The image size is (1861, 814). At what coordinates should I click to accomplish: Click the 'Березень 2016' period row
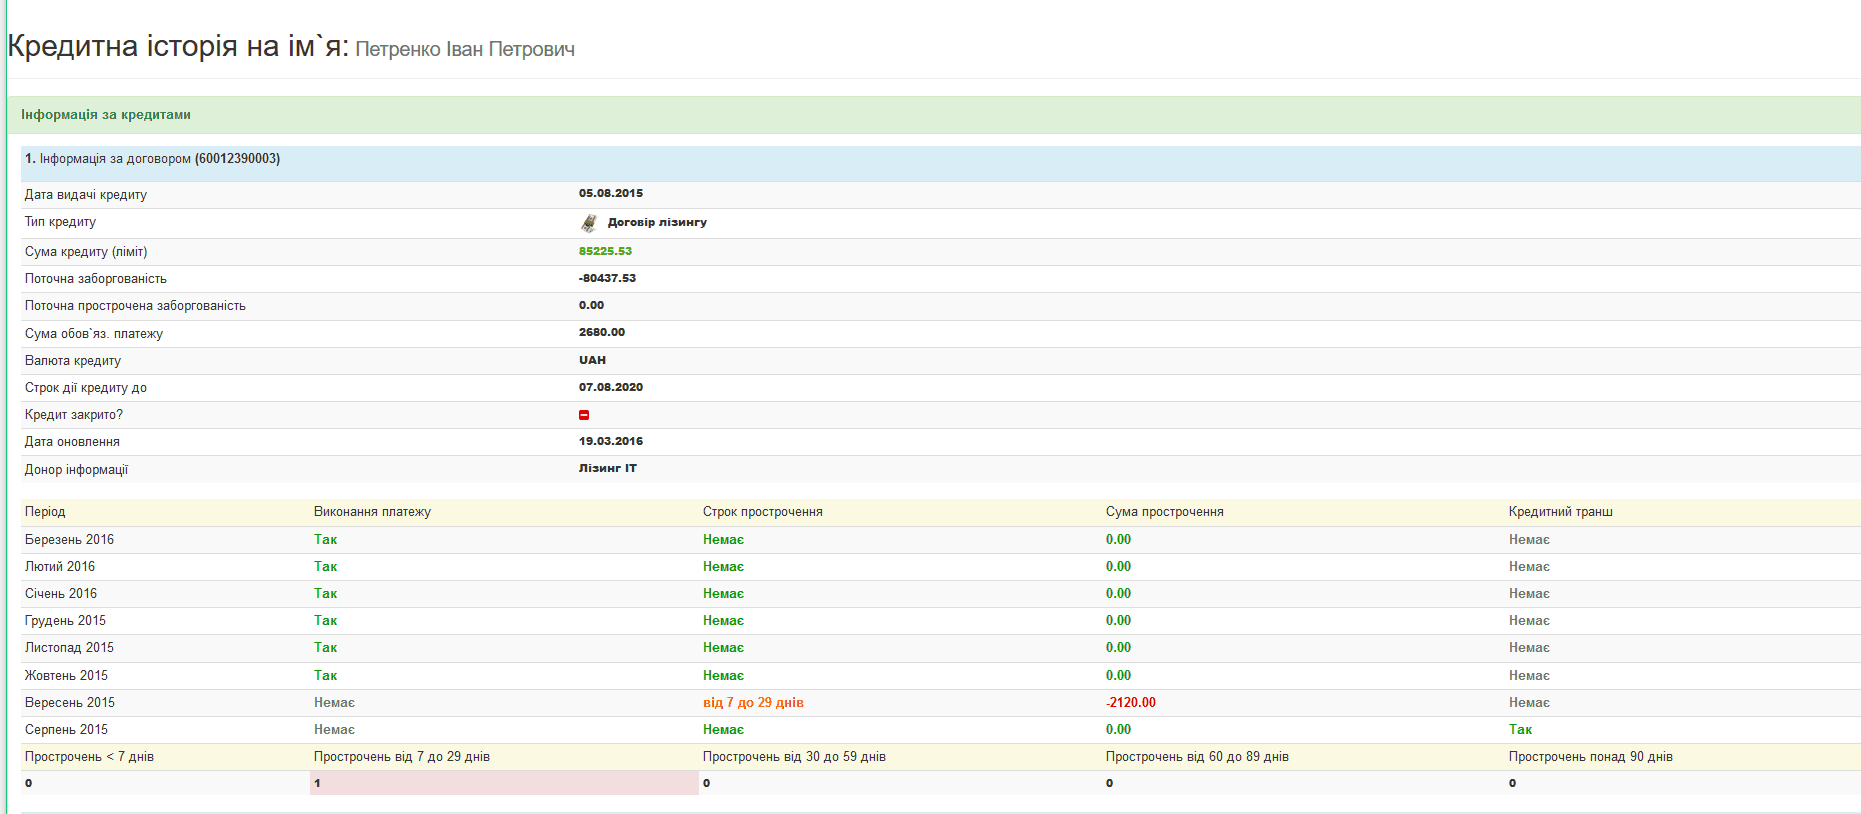(x=69, y=540)
